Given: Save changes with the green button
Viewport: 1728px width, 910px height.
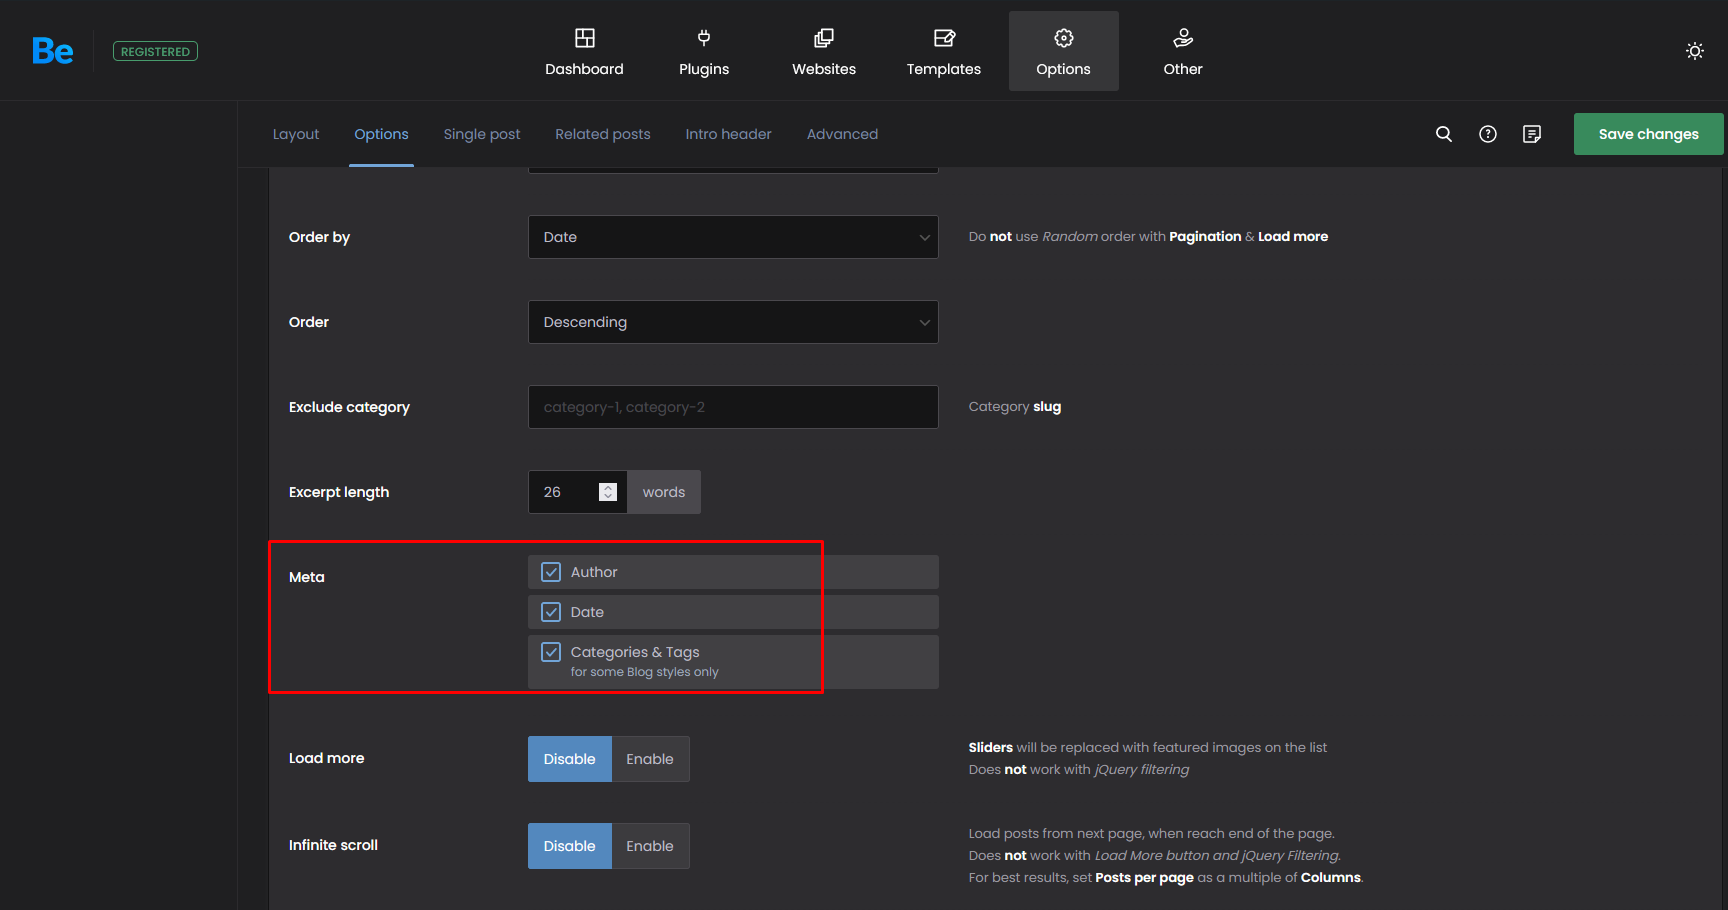Looking at the screenshot, I should click(1648, 134).
